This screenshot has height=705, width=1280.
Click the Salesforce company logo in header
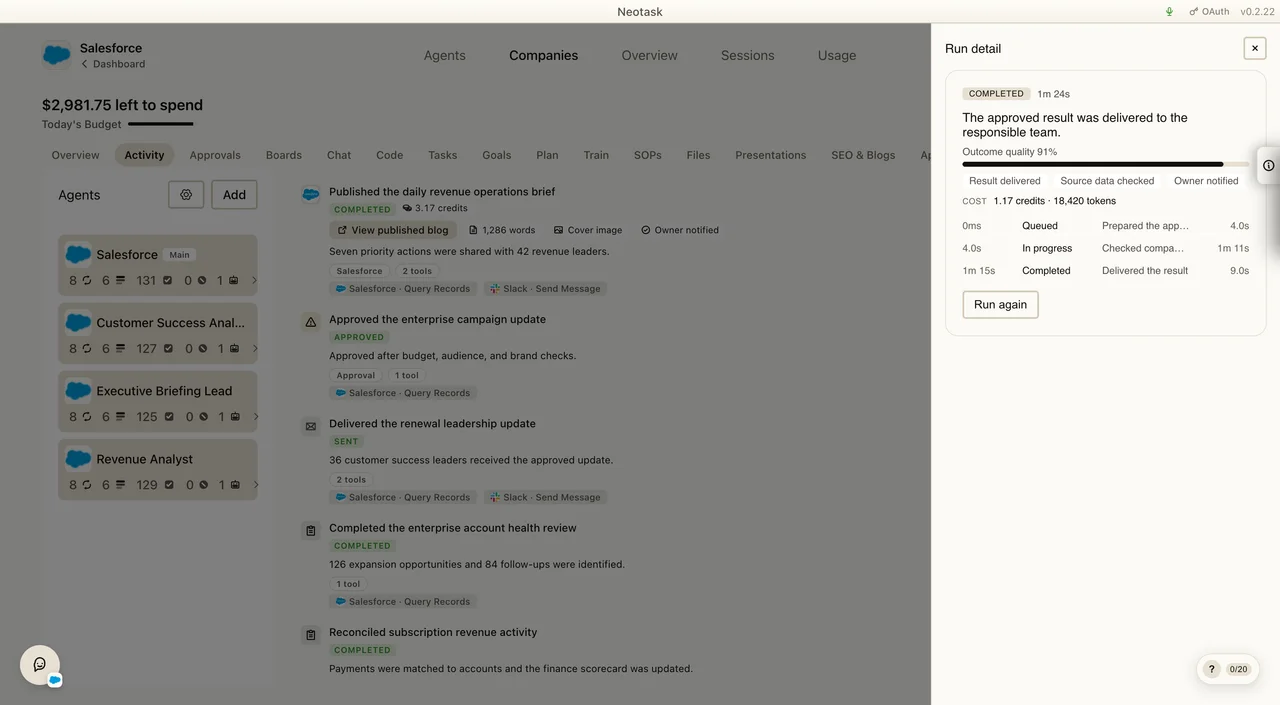pos(57,55)
